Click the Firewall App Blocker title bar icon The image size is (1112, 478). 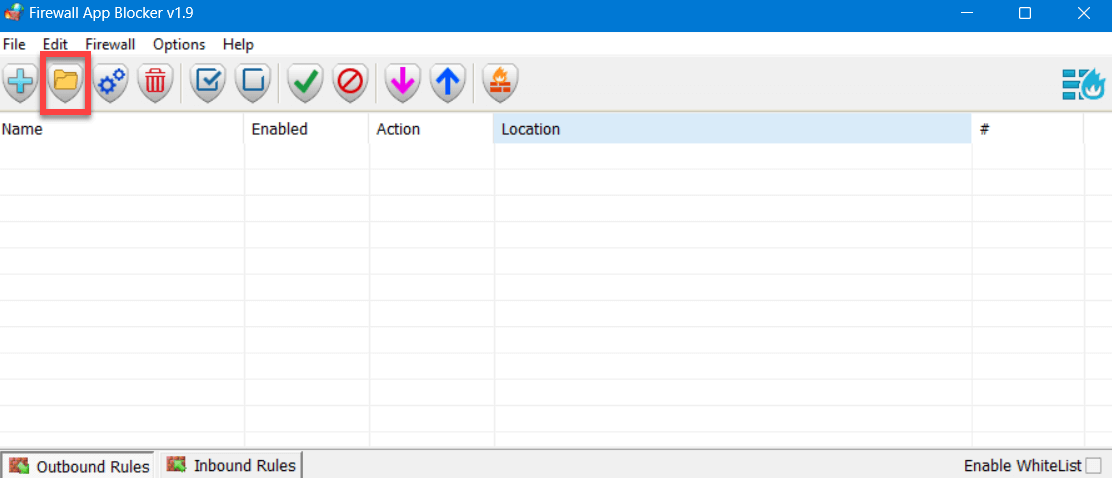point(13,13)
